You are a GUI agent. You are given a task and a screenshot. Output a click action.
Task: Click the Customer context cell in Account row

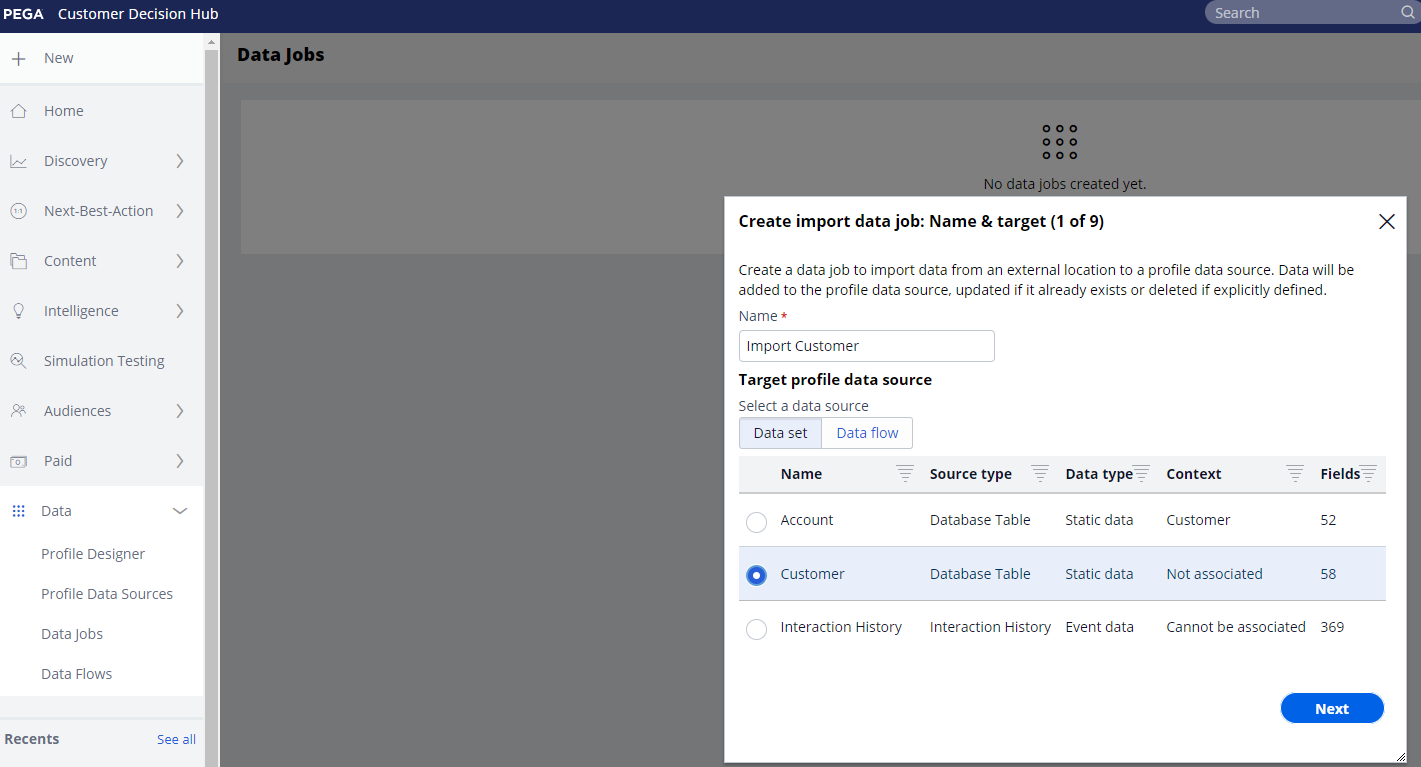click(1199, 520)
